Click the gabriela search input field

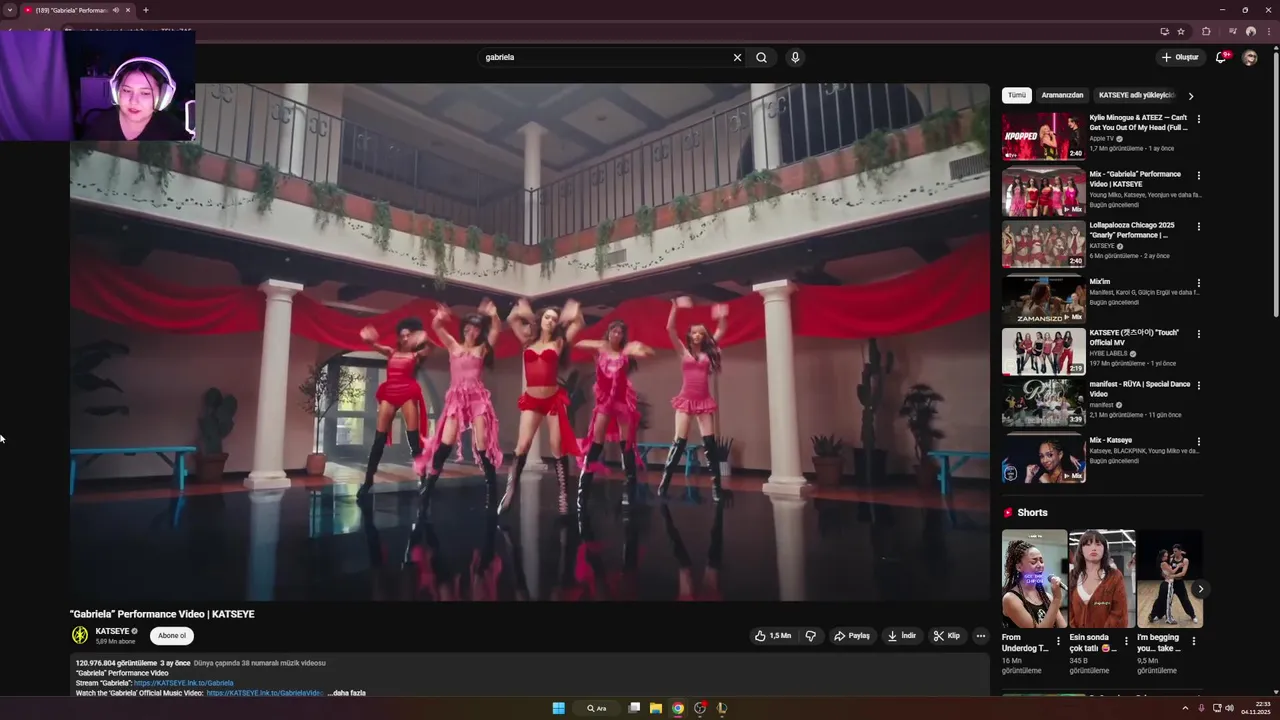click(605, 57)
